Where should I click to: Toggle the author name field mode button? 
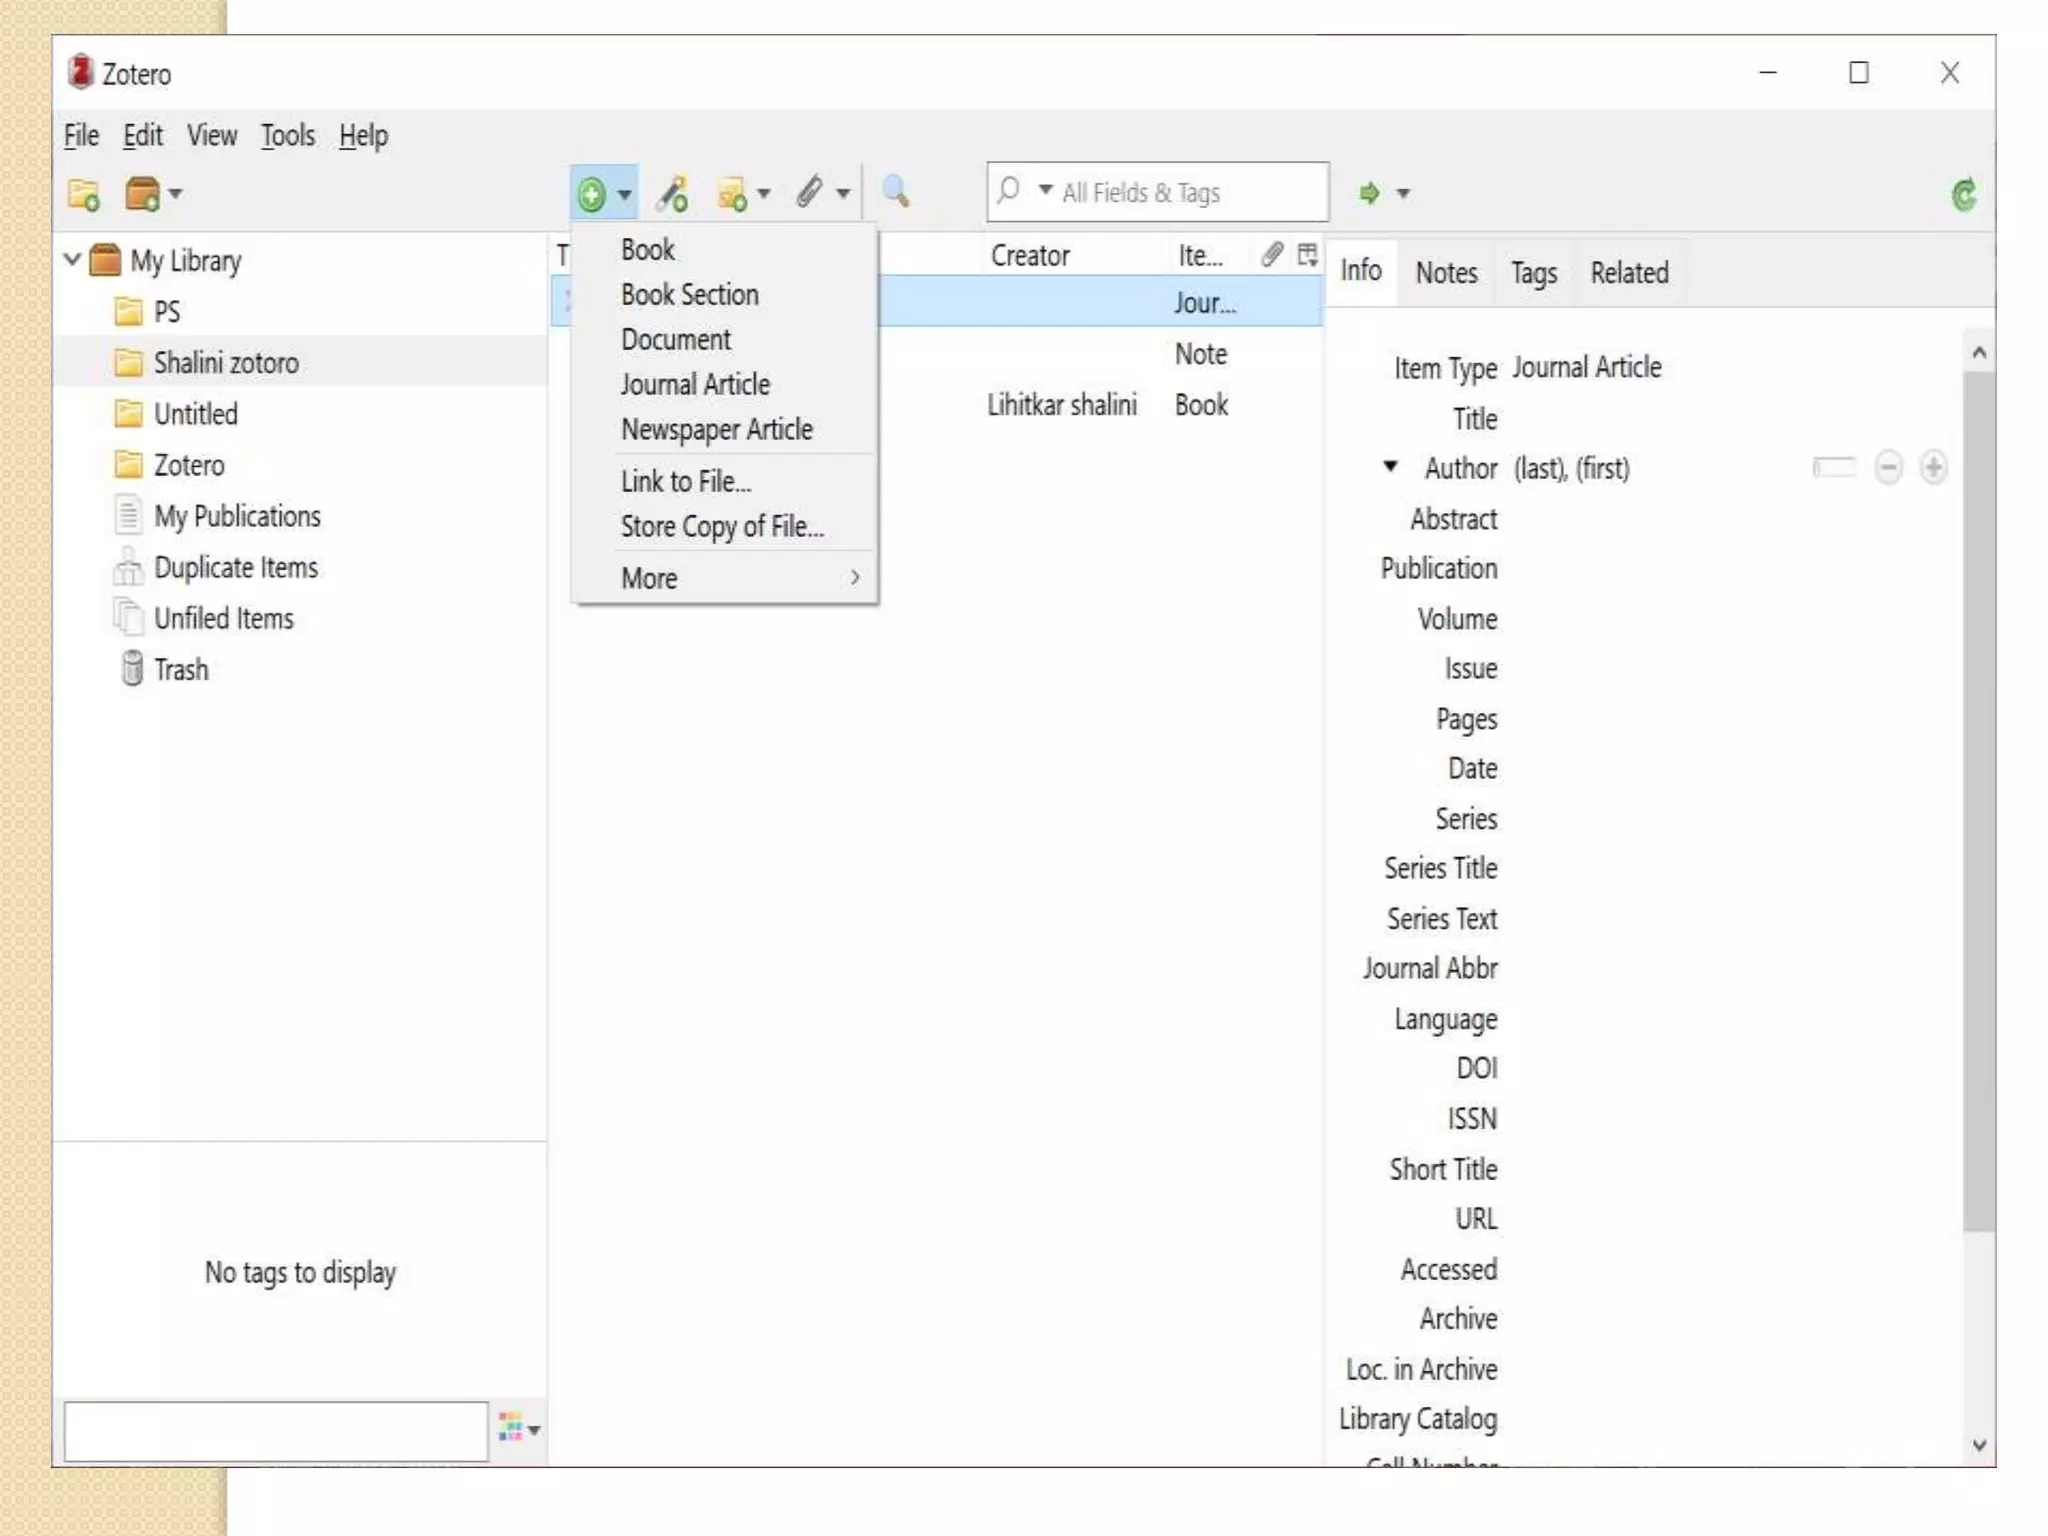pos(1833,467)
